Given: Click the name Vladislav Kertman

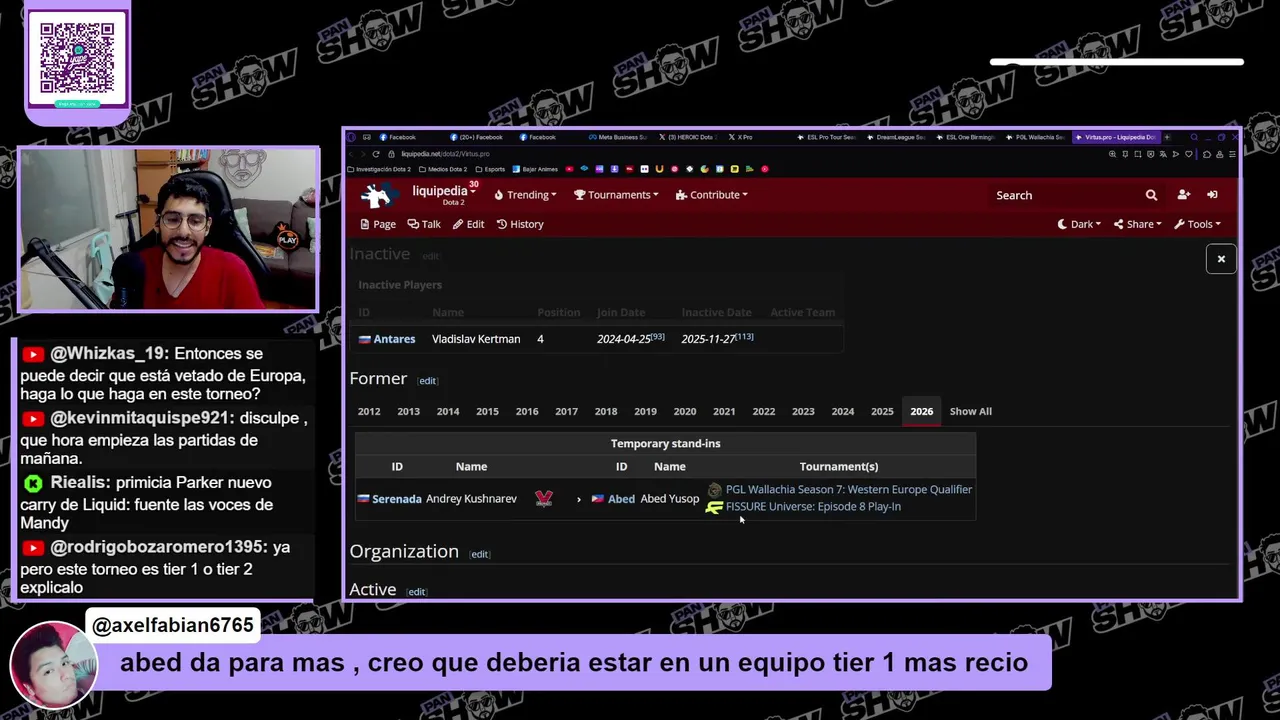Looking at the screenshot, I should (476, 340).
